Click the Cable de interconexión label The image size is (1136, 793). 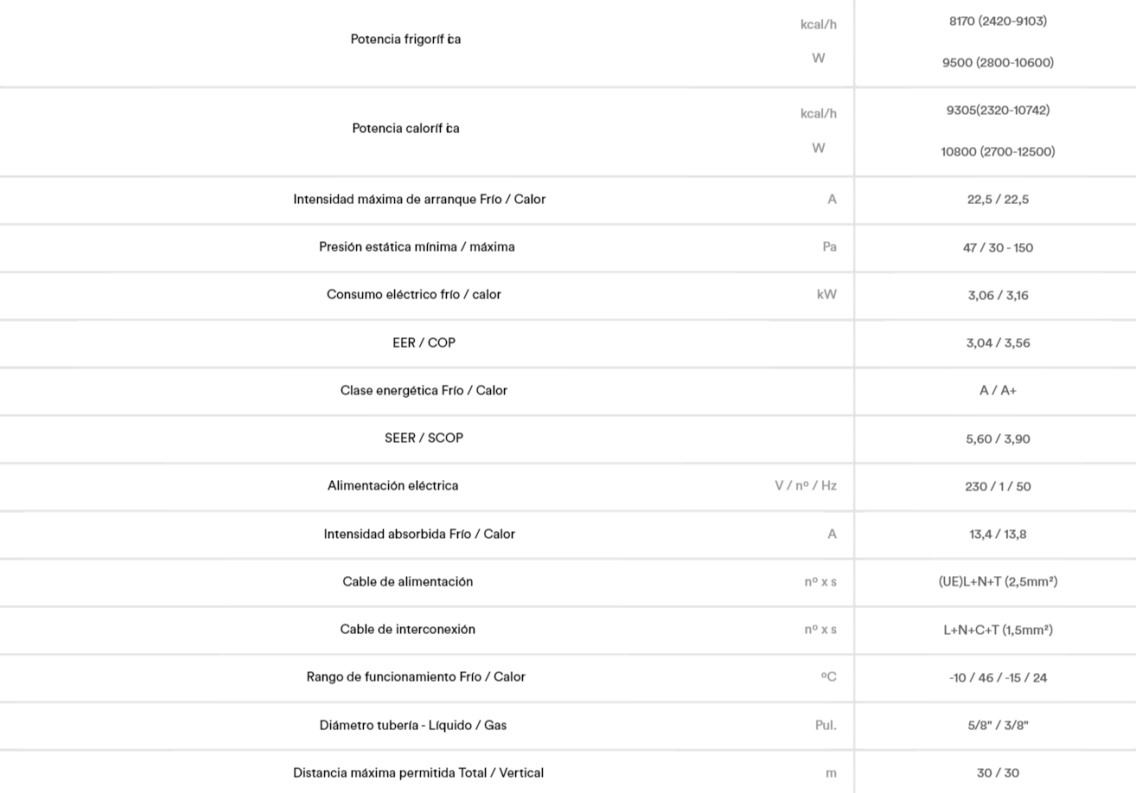click(408, 629)
